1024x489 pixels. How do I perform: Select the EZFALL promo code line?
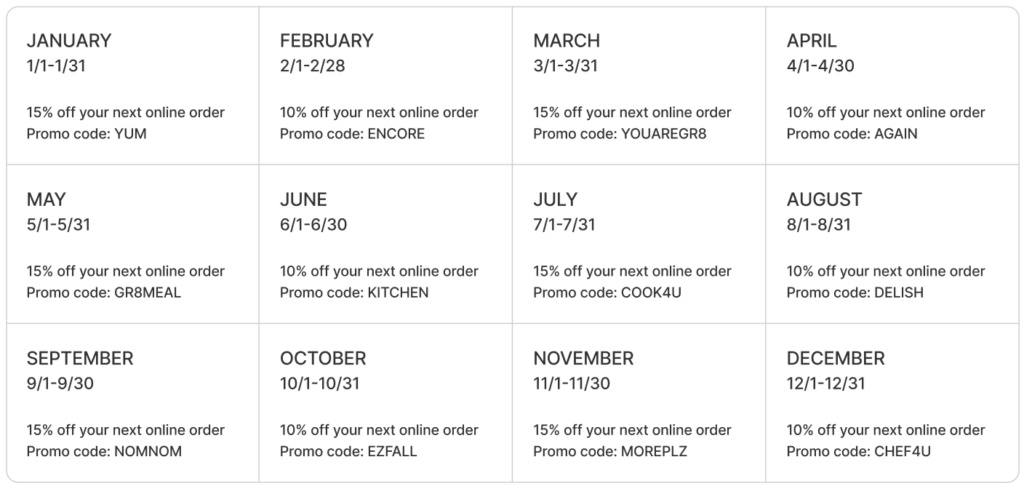(349, 452)
